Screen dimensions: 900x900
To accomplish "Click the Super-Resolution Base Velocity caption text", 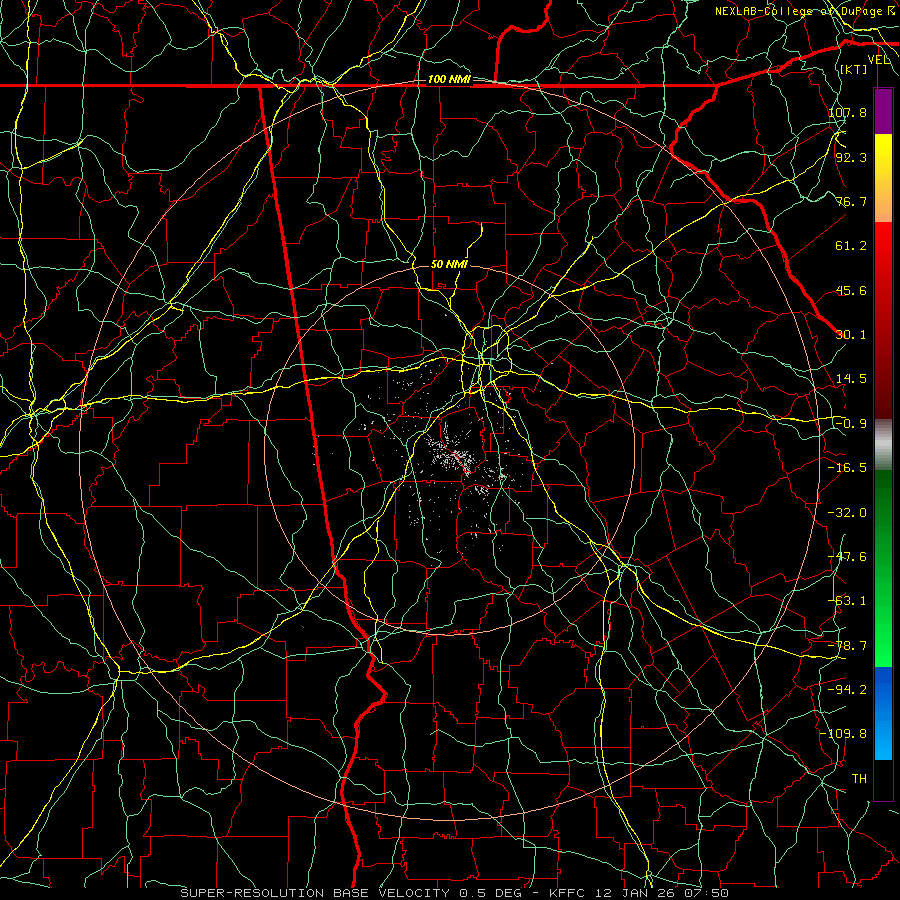I will (455, 893).
